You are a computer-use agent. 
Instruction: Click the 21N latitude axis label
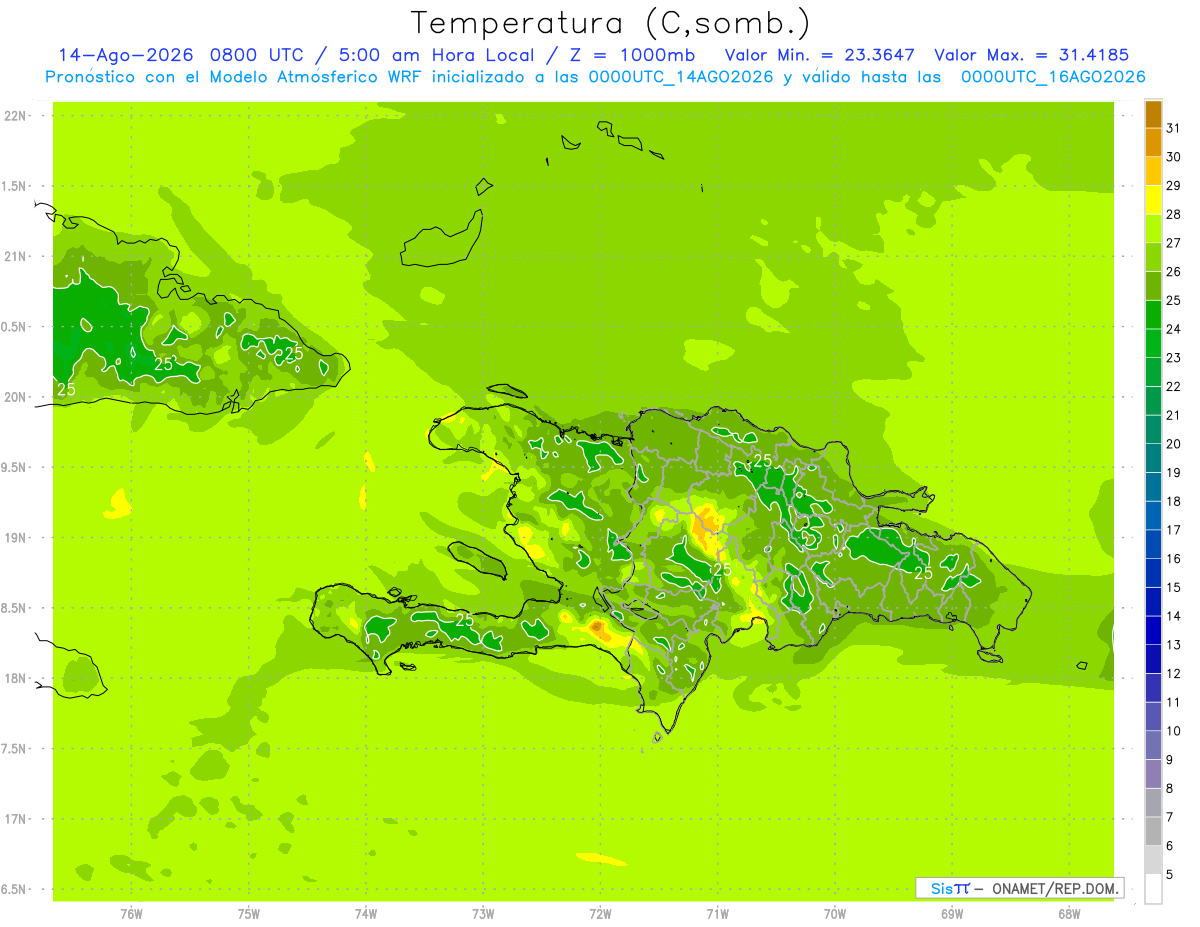pos(16,257)
